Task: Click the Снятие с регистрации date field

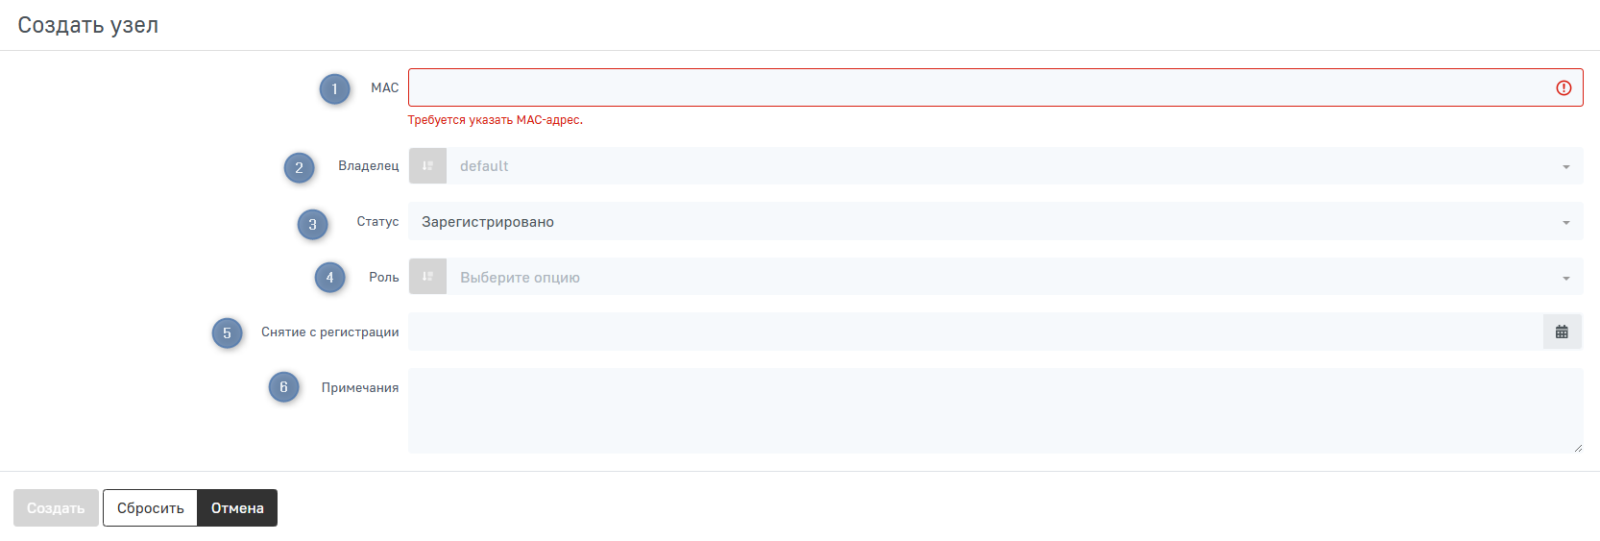Action: pos(975,332)
